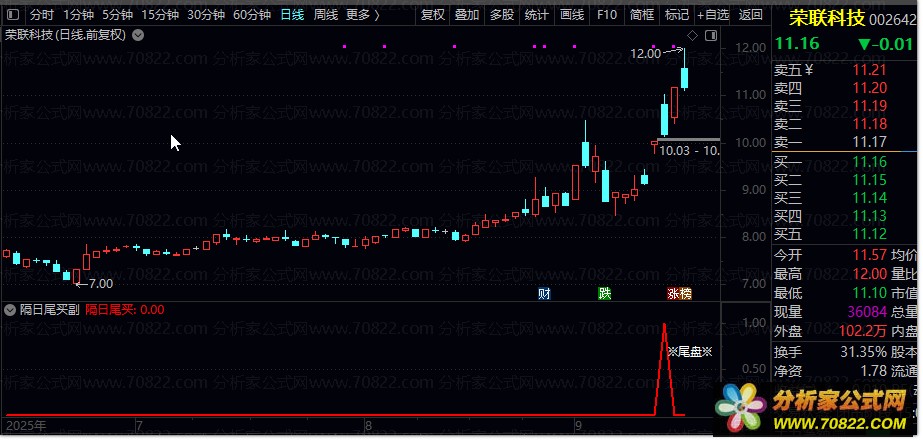The height and width of the screenshot is (440, 923).
Task: Click the 最高 value 12.00
Action: (x=869, y=274)
